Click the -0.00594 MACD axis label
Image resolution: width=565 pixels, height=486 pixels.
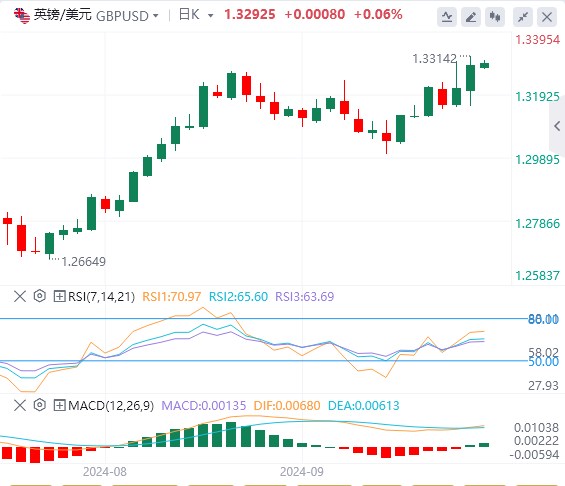[x=534, y=455]
